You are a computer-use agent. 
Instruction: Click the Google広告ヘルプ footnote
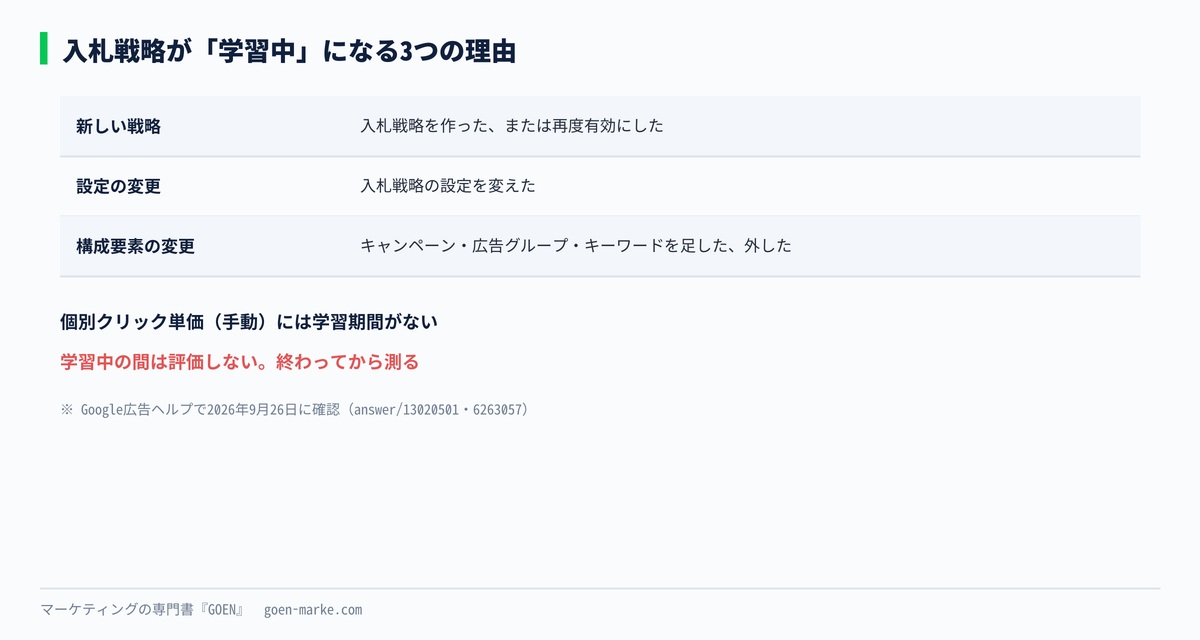coord(294,410)
